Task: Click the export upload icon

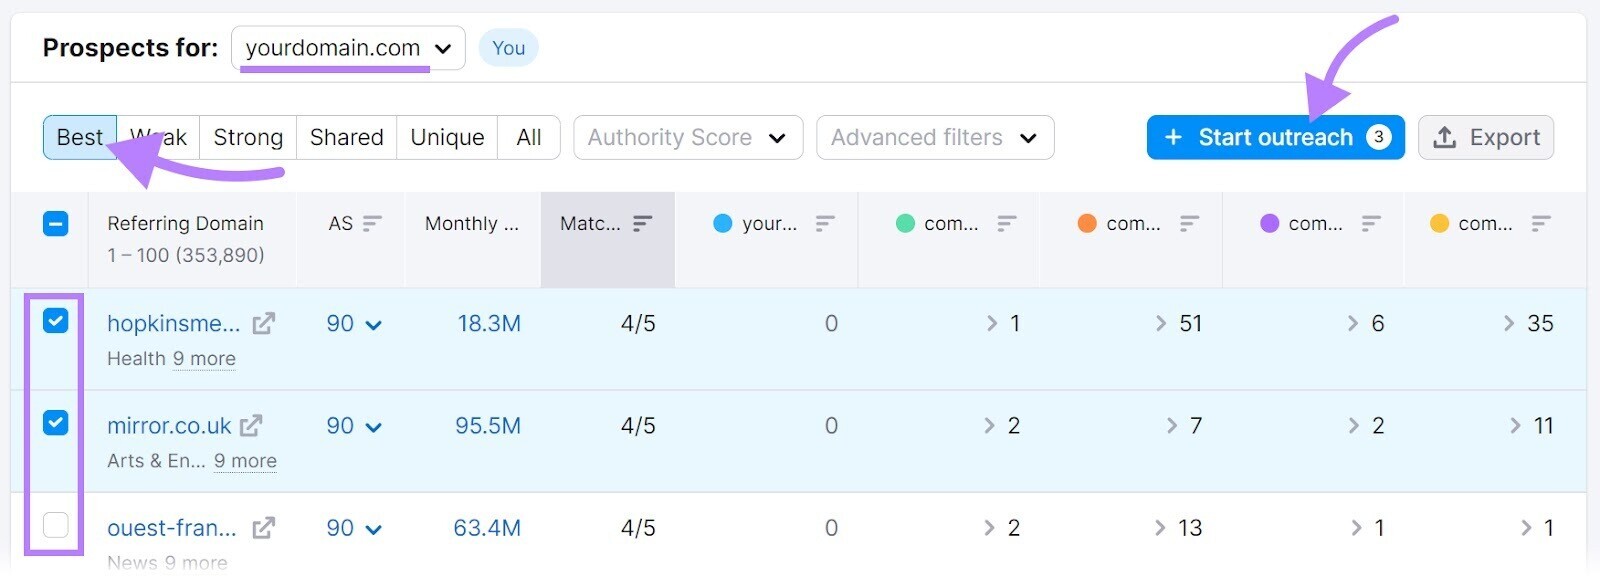Action: pyautogui.click(x=1445, y=138)
